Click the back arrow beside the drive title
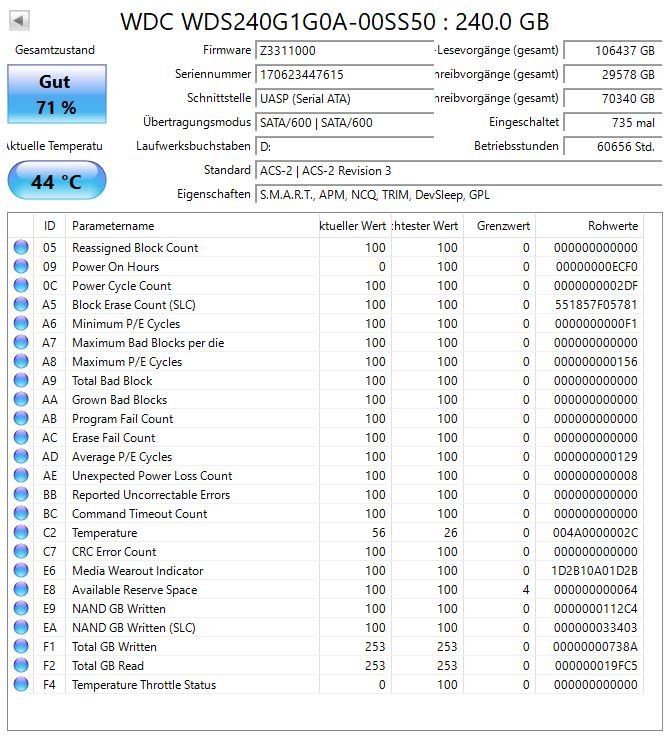The width and height of the screenshot is (669, 737). point(19,21)
